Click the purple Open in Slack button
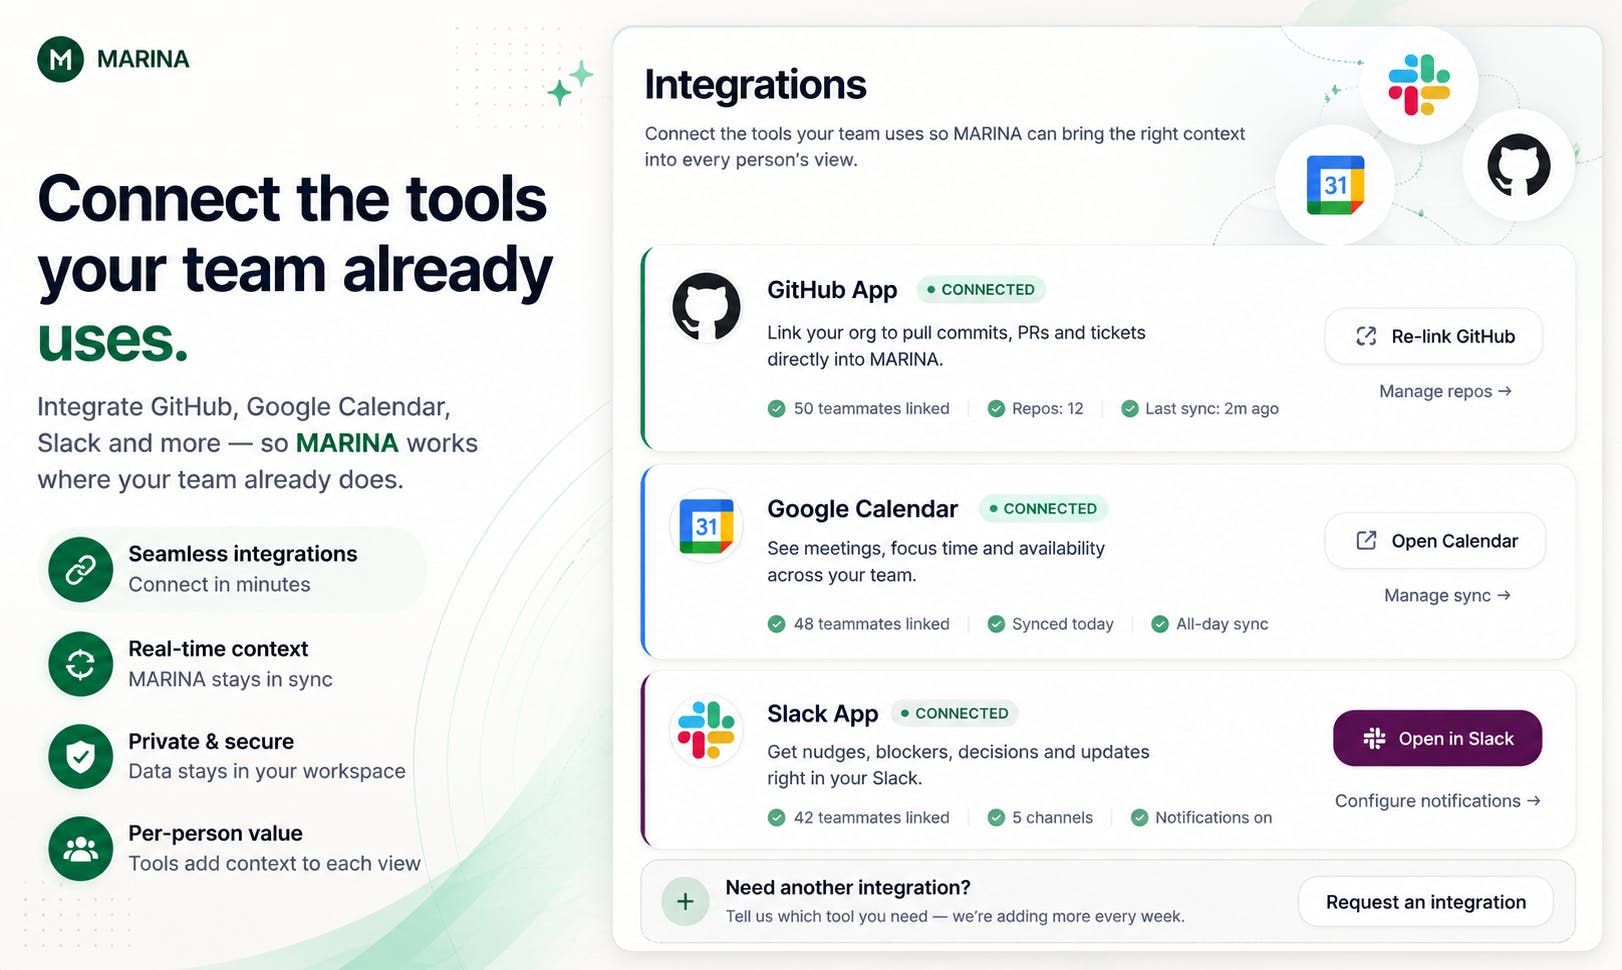1622x970 pixels. (x=1437, y=739)
